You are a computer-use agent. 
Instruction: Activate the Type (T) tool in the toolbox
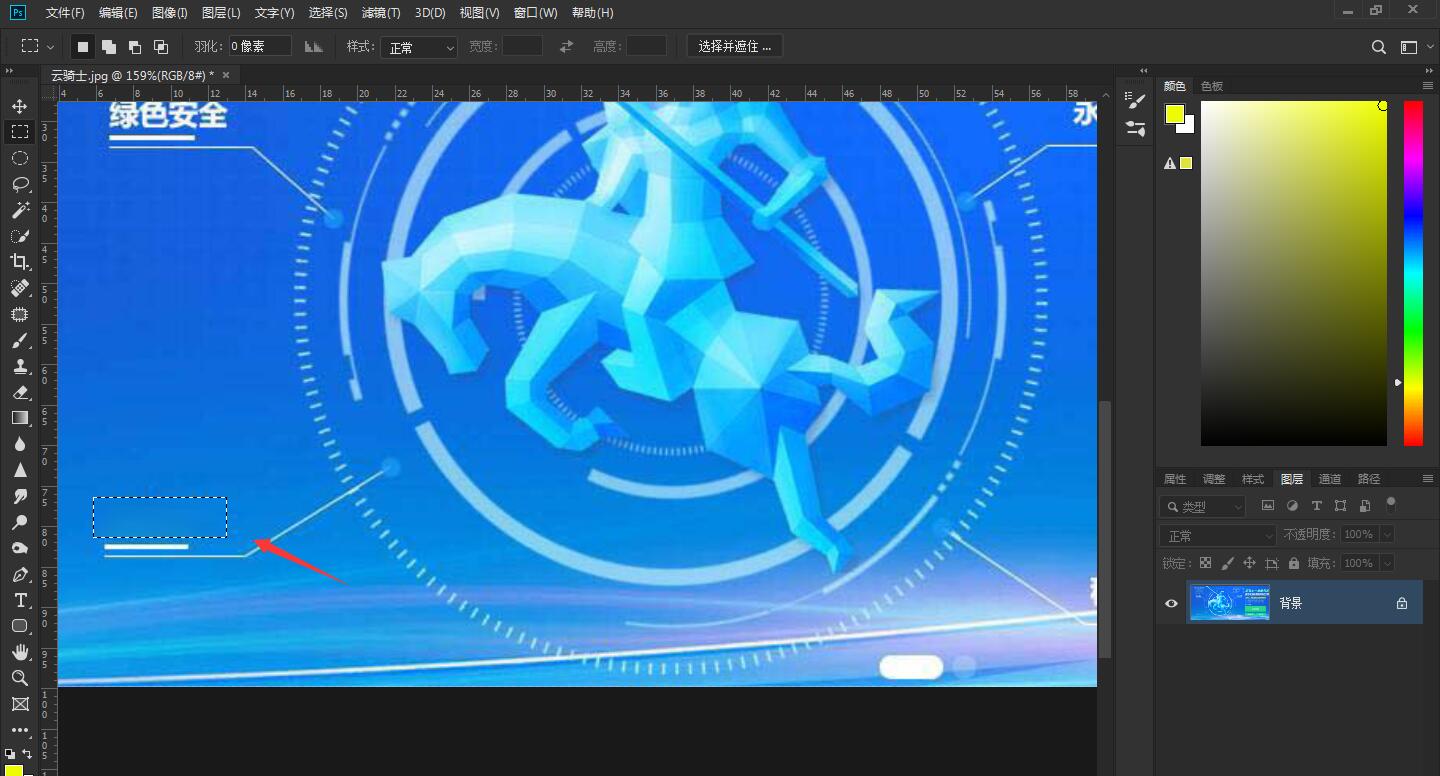[x=20, y=600]
